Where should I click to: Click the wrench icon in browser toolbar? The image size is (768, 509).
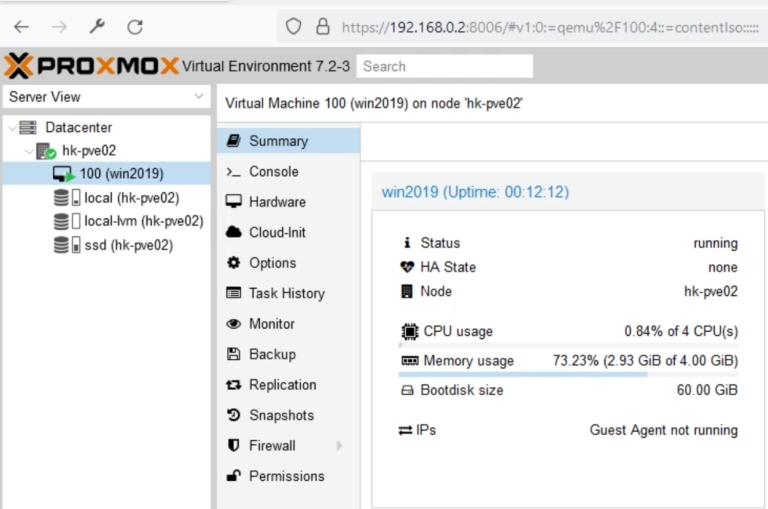click(97, 27)
